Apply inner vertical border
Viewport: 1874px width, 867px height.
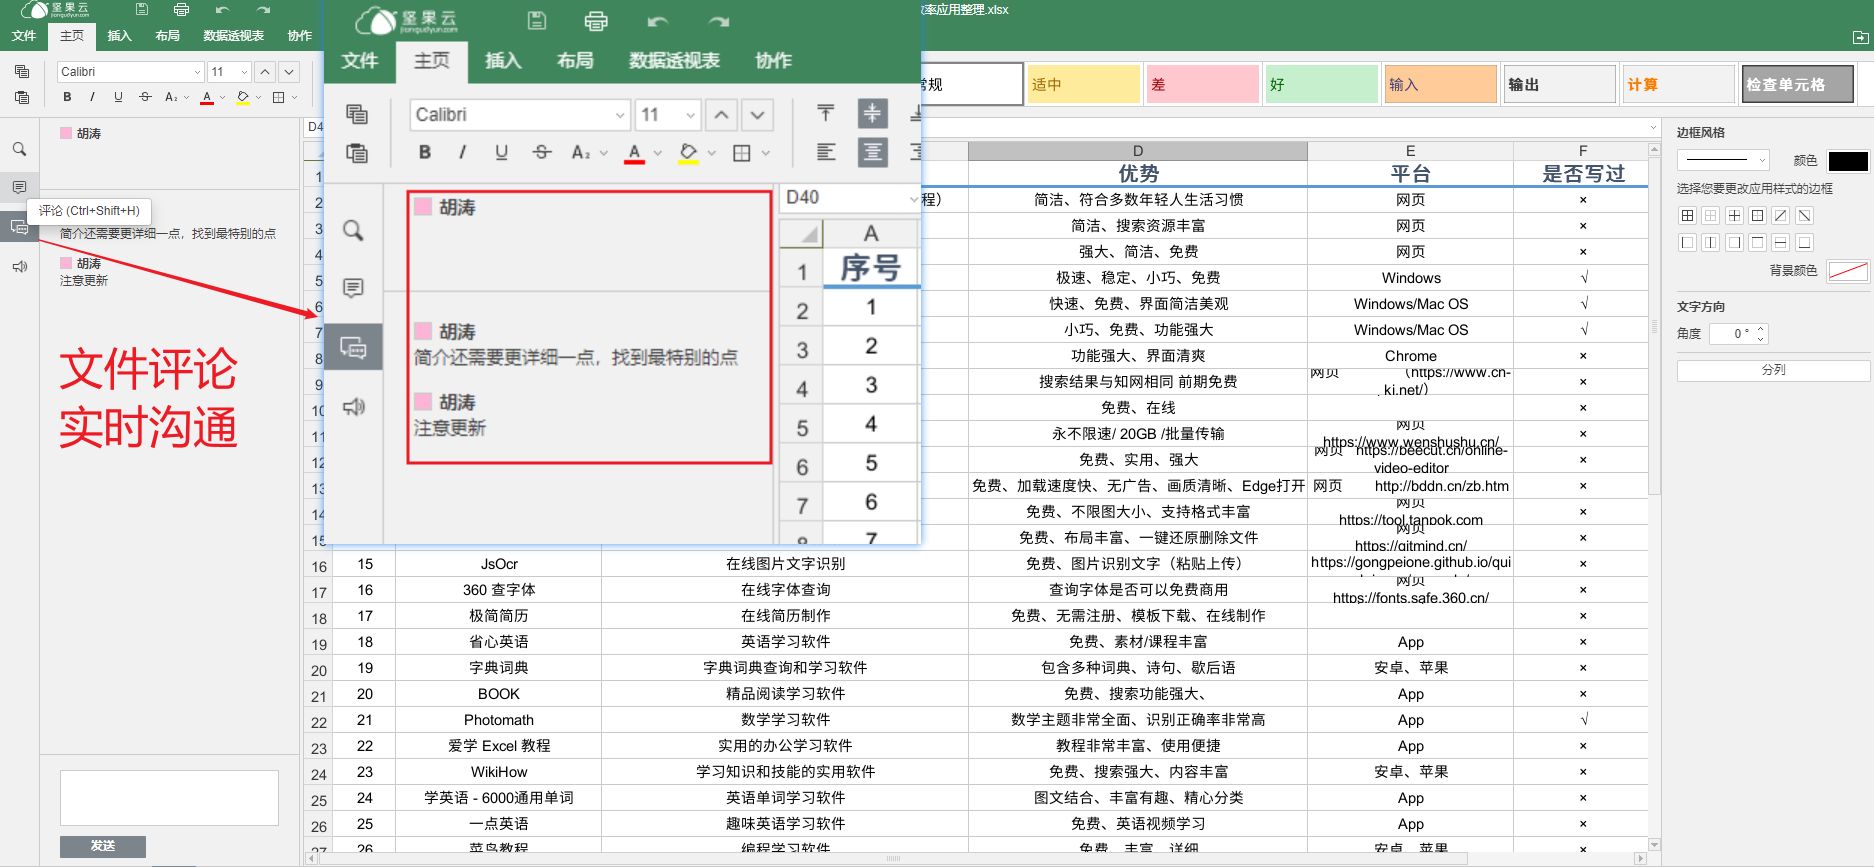click(1710, 242)
